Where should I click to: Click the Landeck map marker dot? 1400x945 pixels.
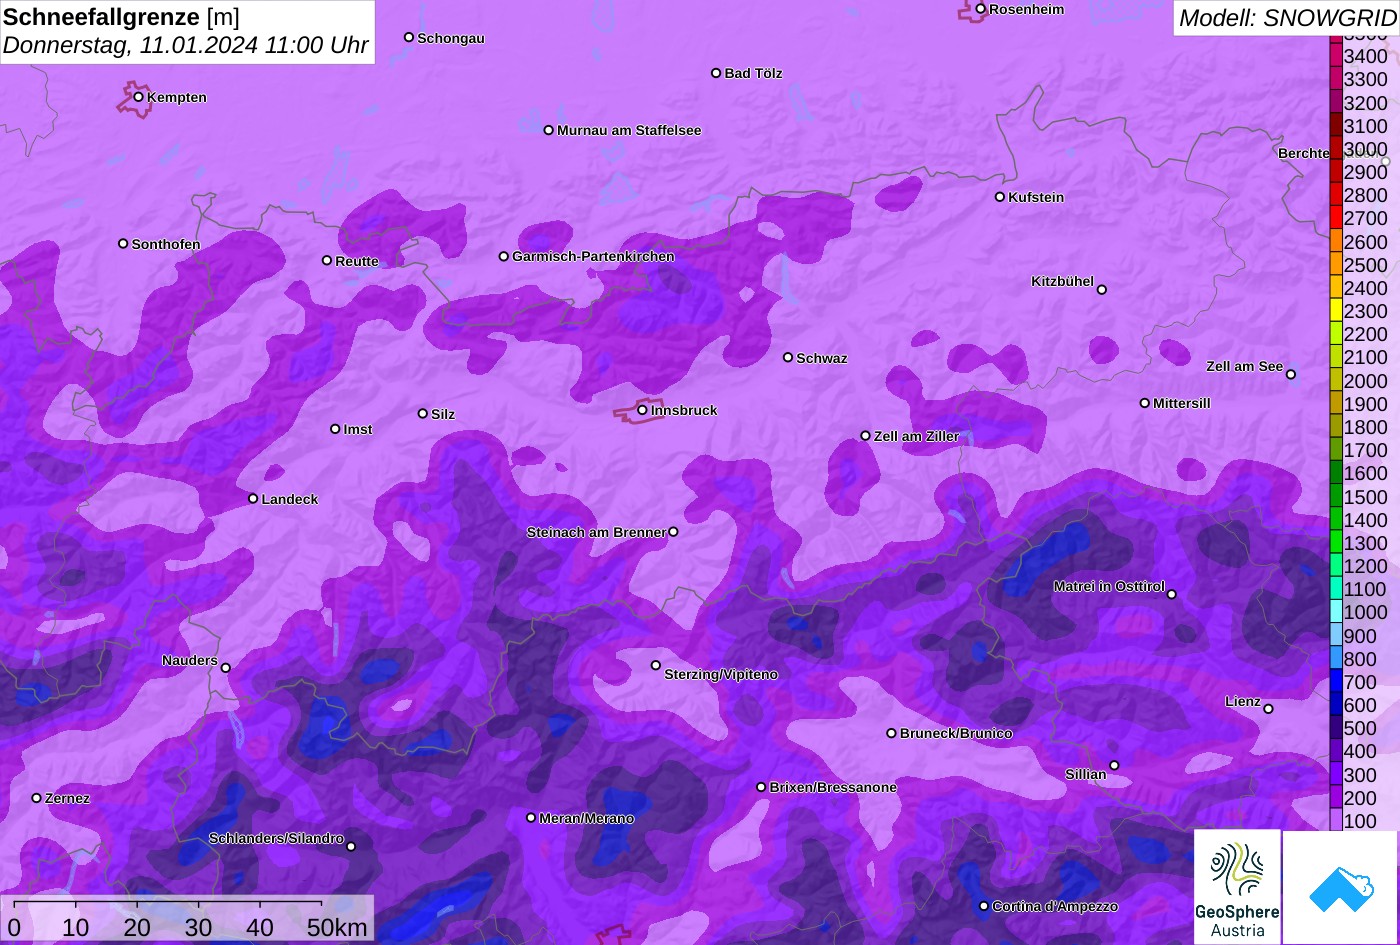click(x=253, y=499)
